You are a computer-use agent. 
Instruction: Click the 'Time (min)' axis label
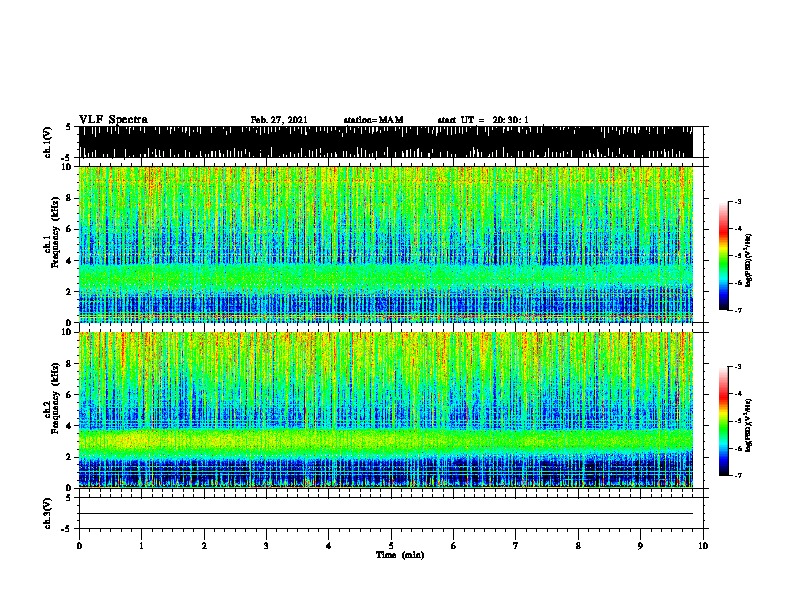(400, 555)
